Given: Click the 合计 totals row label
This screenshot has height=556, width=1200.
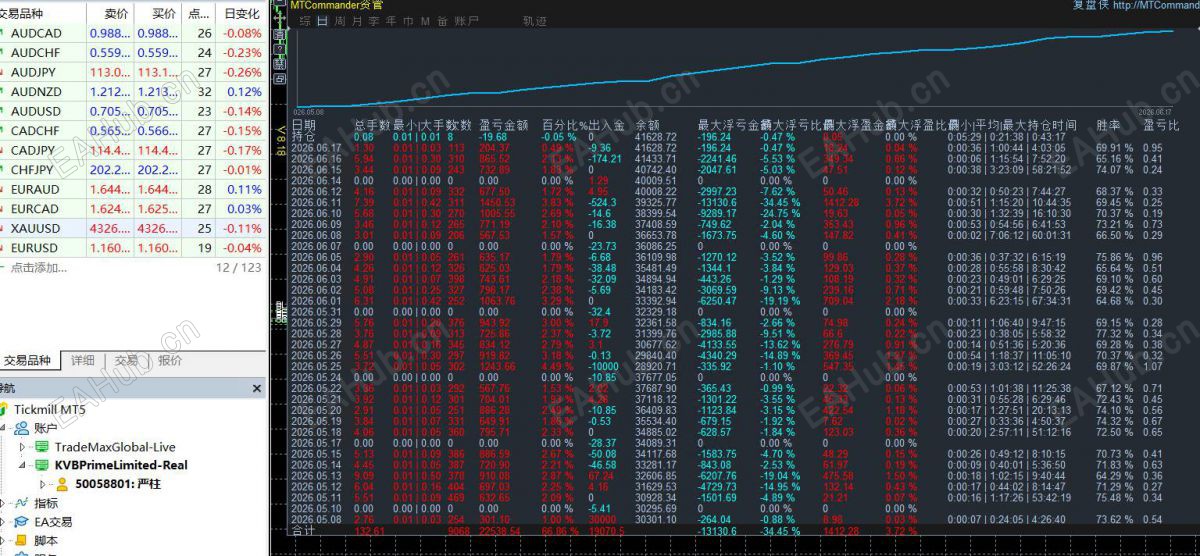Looking at the screenshot, I should point(304,530).
